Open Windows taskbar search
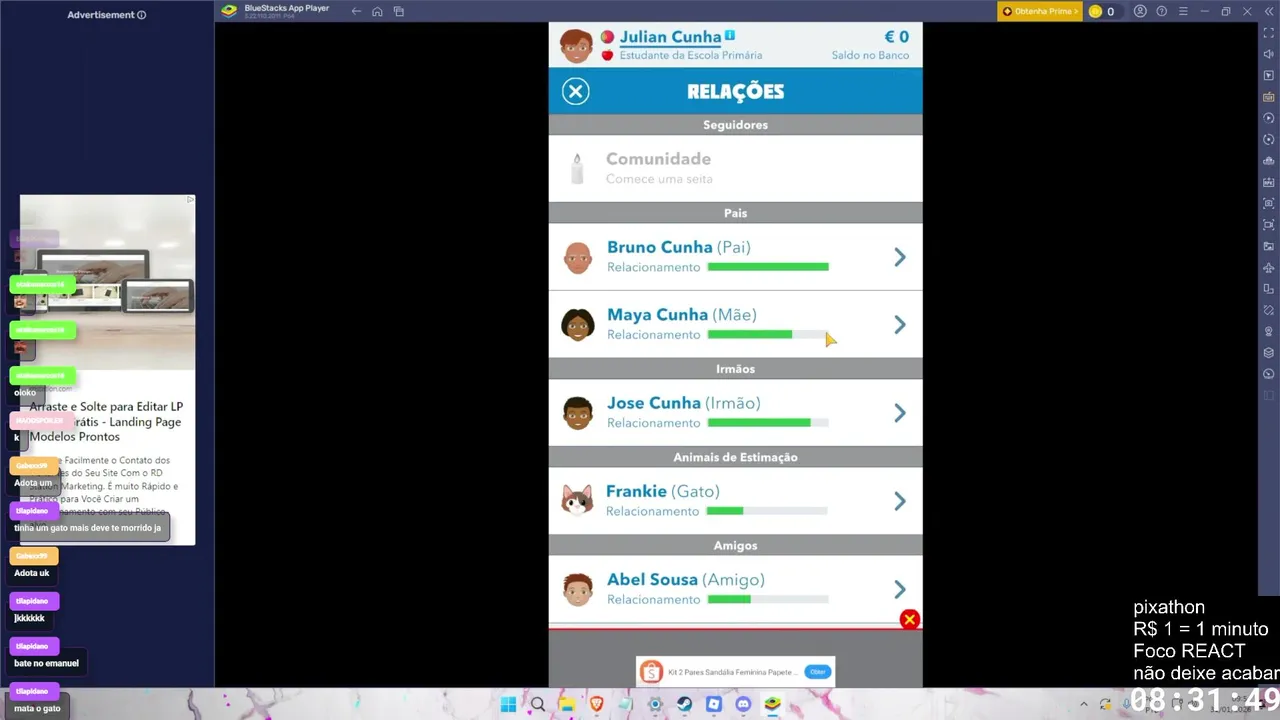Screen dimensions: 1280x720 point(538,705)
